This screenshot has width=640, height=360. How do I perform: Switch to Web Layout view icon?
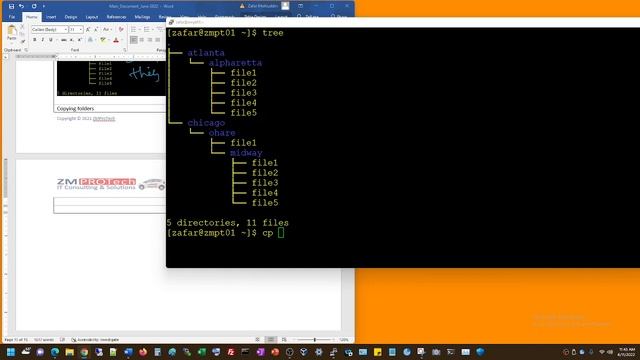(284, 340)
